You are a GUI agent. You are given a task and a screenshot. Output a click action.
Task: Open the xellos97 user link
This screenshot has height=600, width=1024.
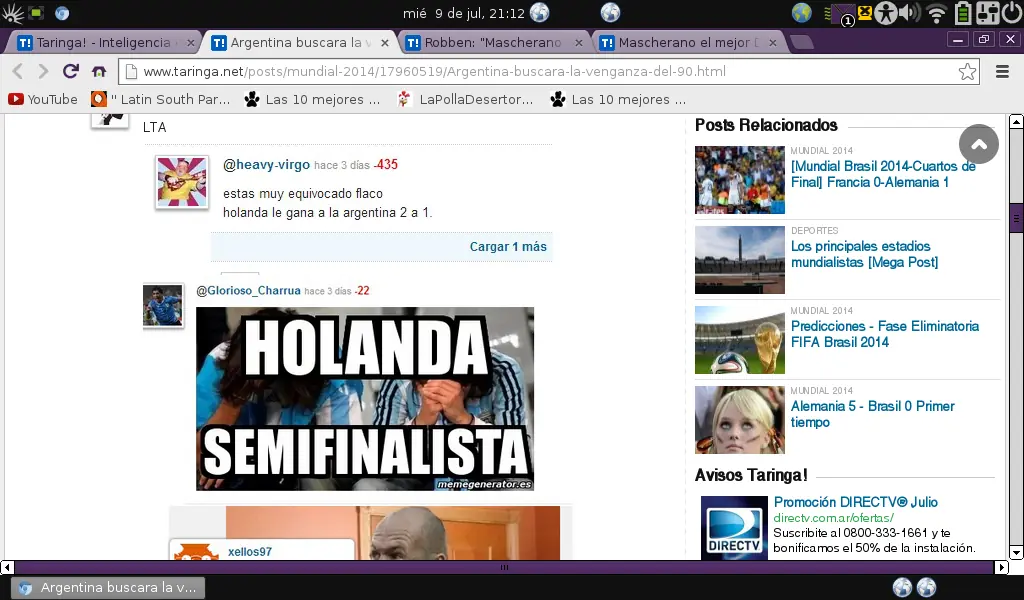coord(249,552)
